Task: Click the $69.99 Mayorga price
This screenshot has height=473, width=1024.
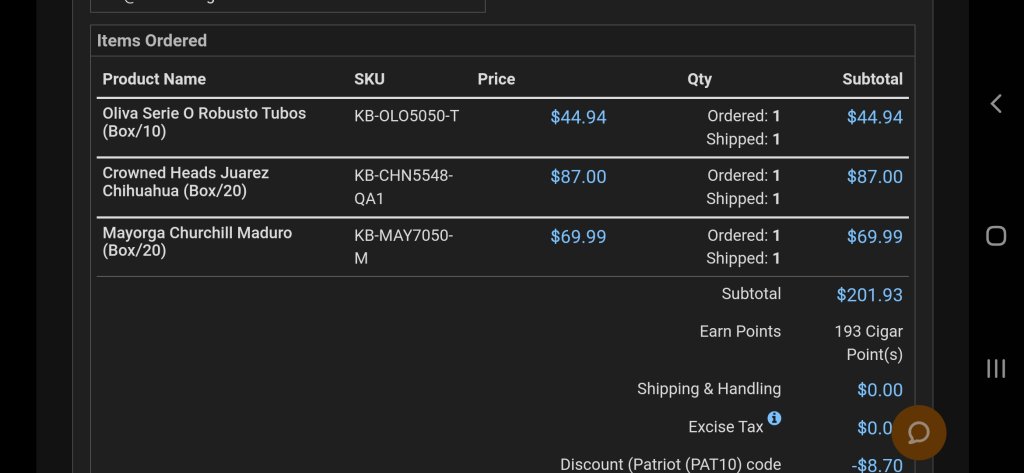Action: click(x=578, y=237)
